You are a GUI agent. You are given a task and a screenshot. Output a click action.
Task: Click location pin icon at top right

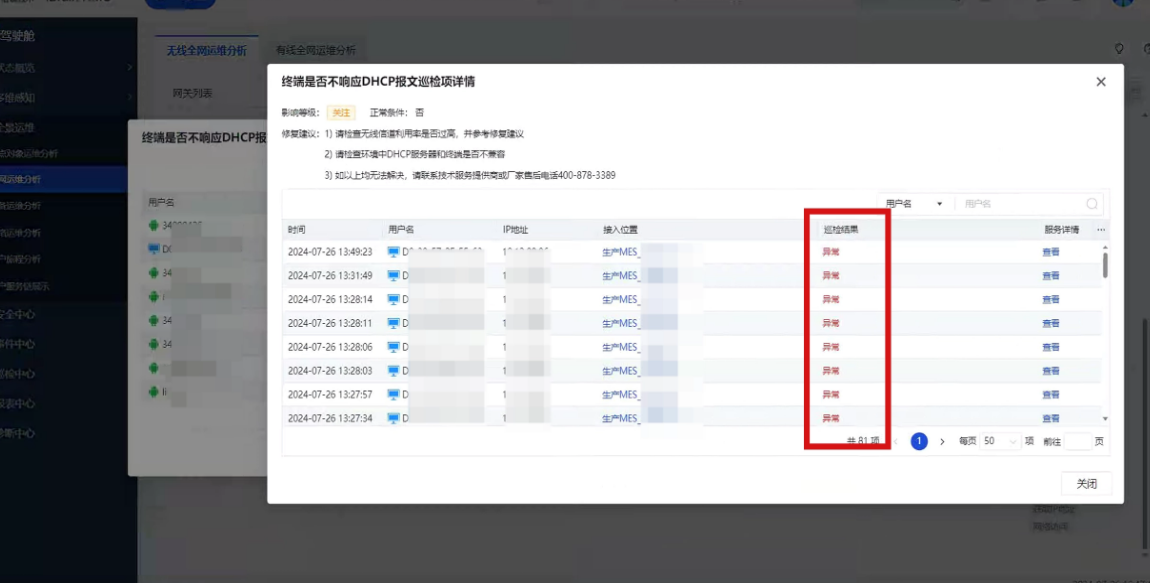1119,49
